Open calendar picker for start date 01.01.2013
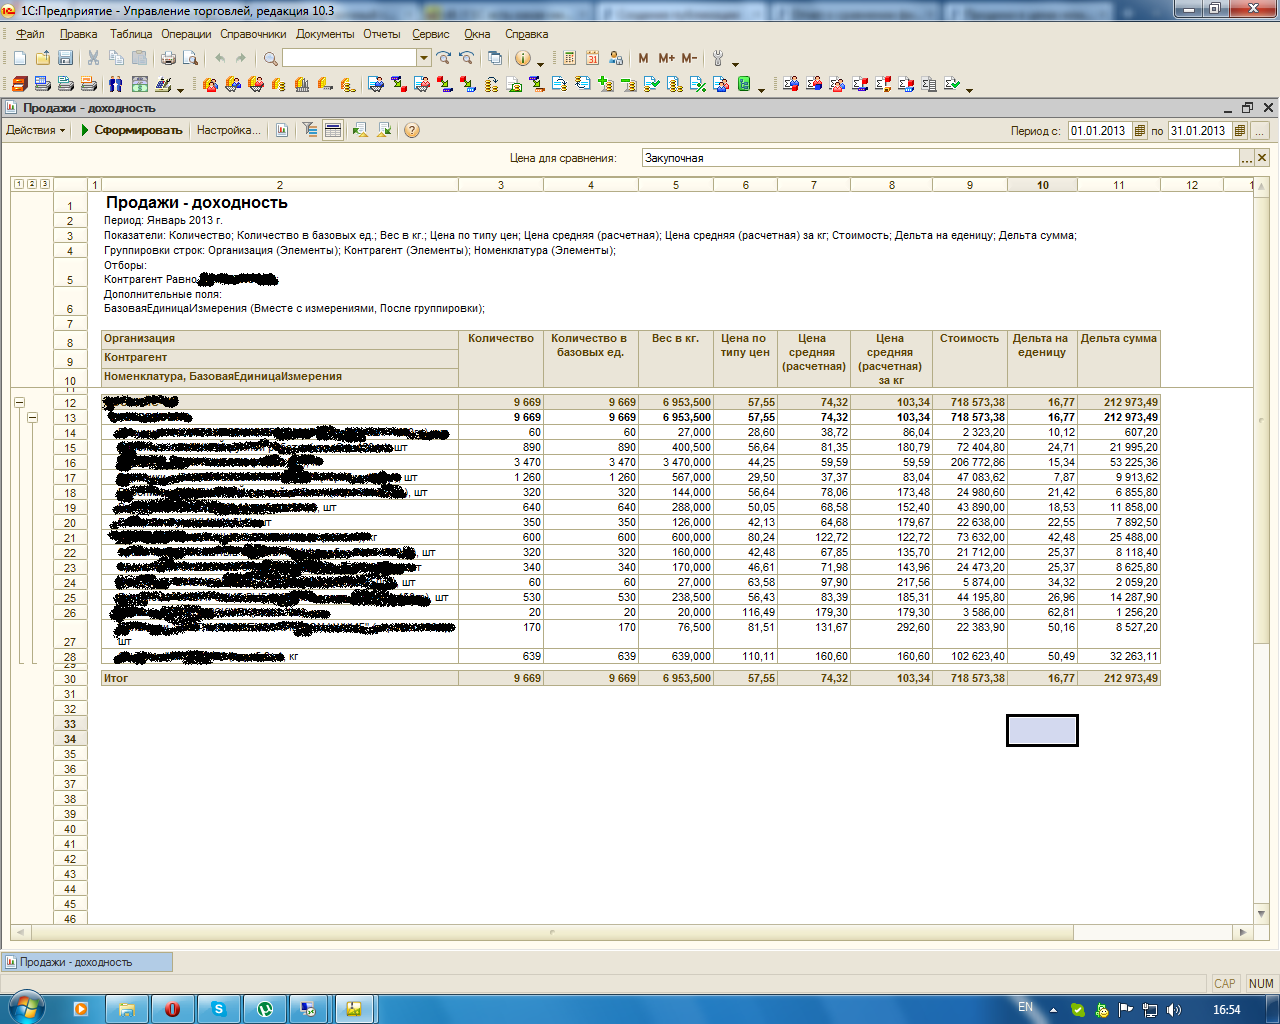Viewport: 1280px width, 1024px height. click(x=1139, y=130)
